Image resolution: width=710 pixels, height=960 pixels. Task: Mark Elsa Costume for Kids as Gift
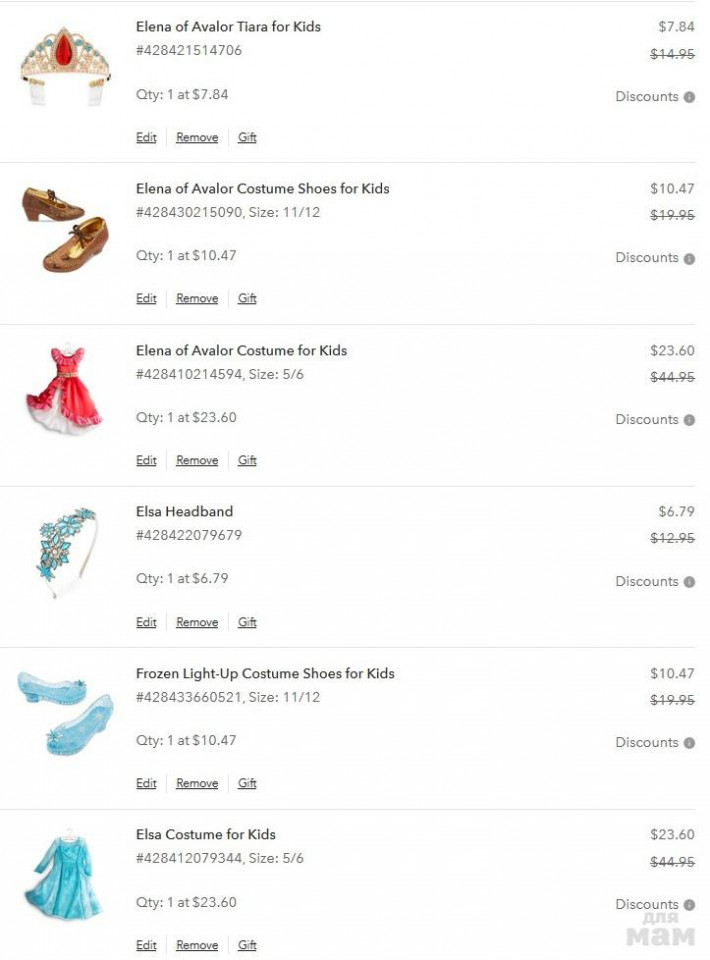(x=247, y=946)
